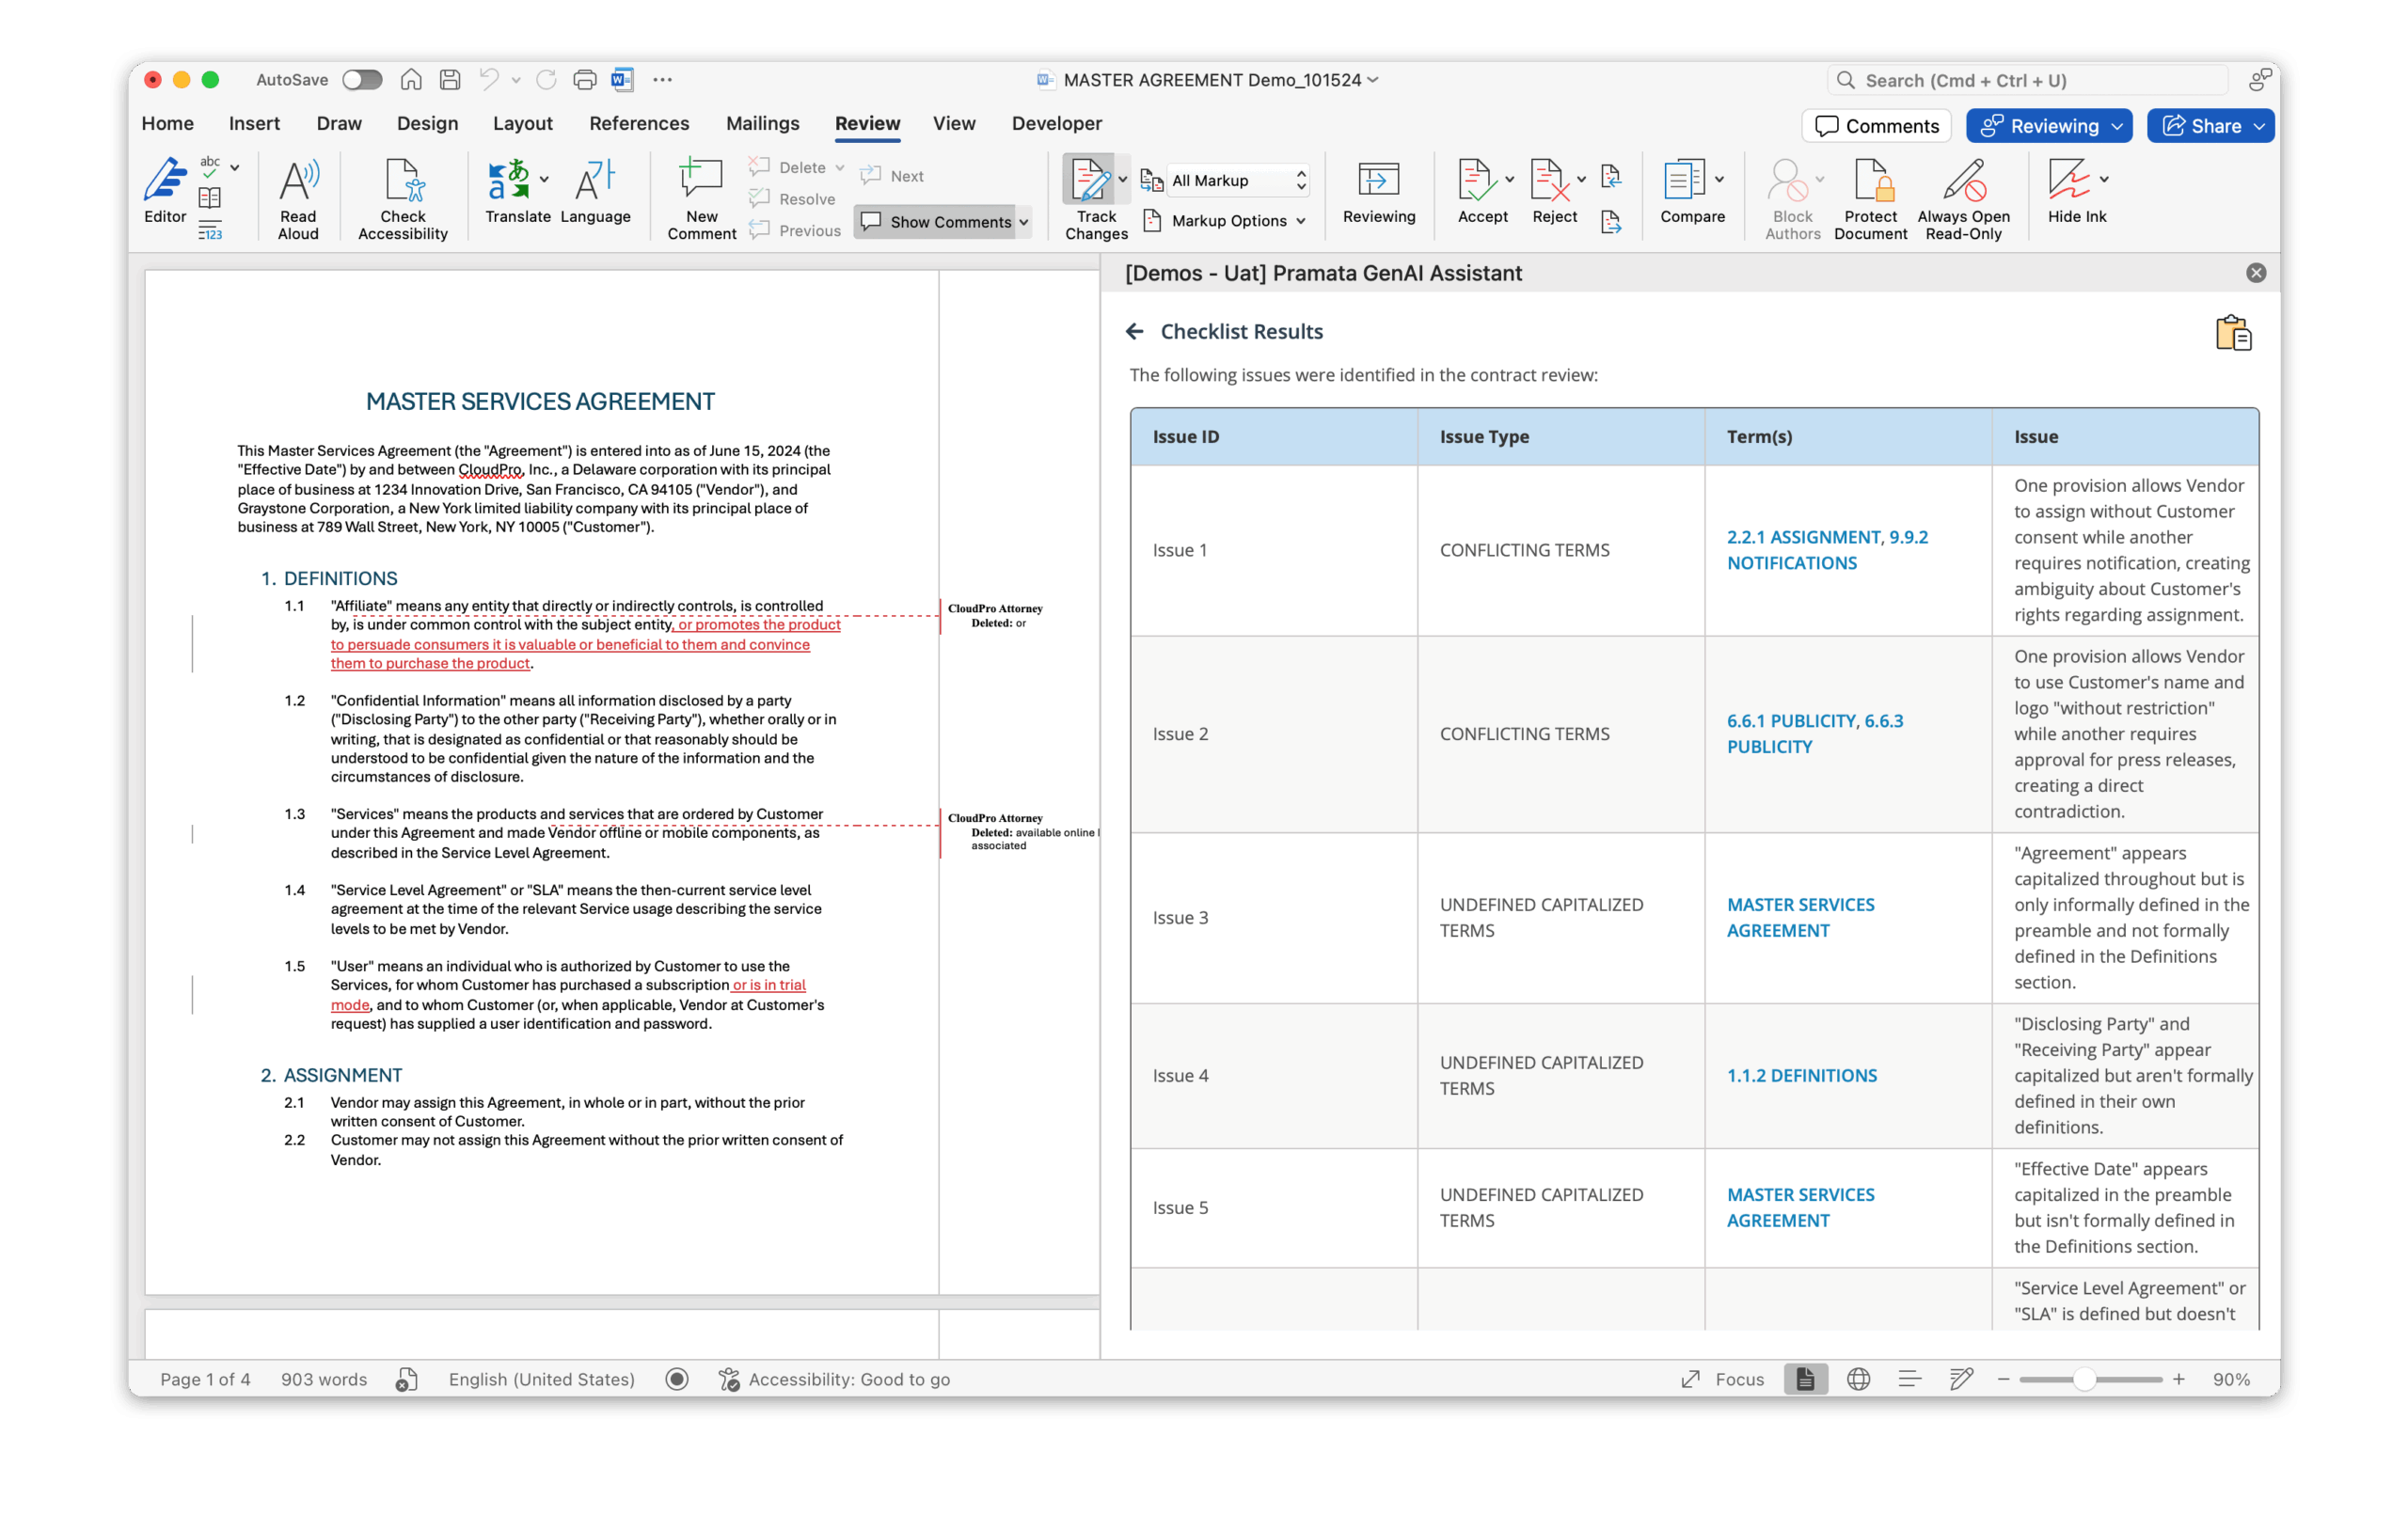Expand the Hide Ink dropdown arrow
2408x1514 pixels.
[x=2104, y=180]
